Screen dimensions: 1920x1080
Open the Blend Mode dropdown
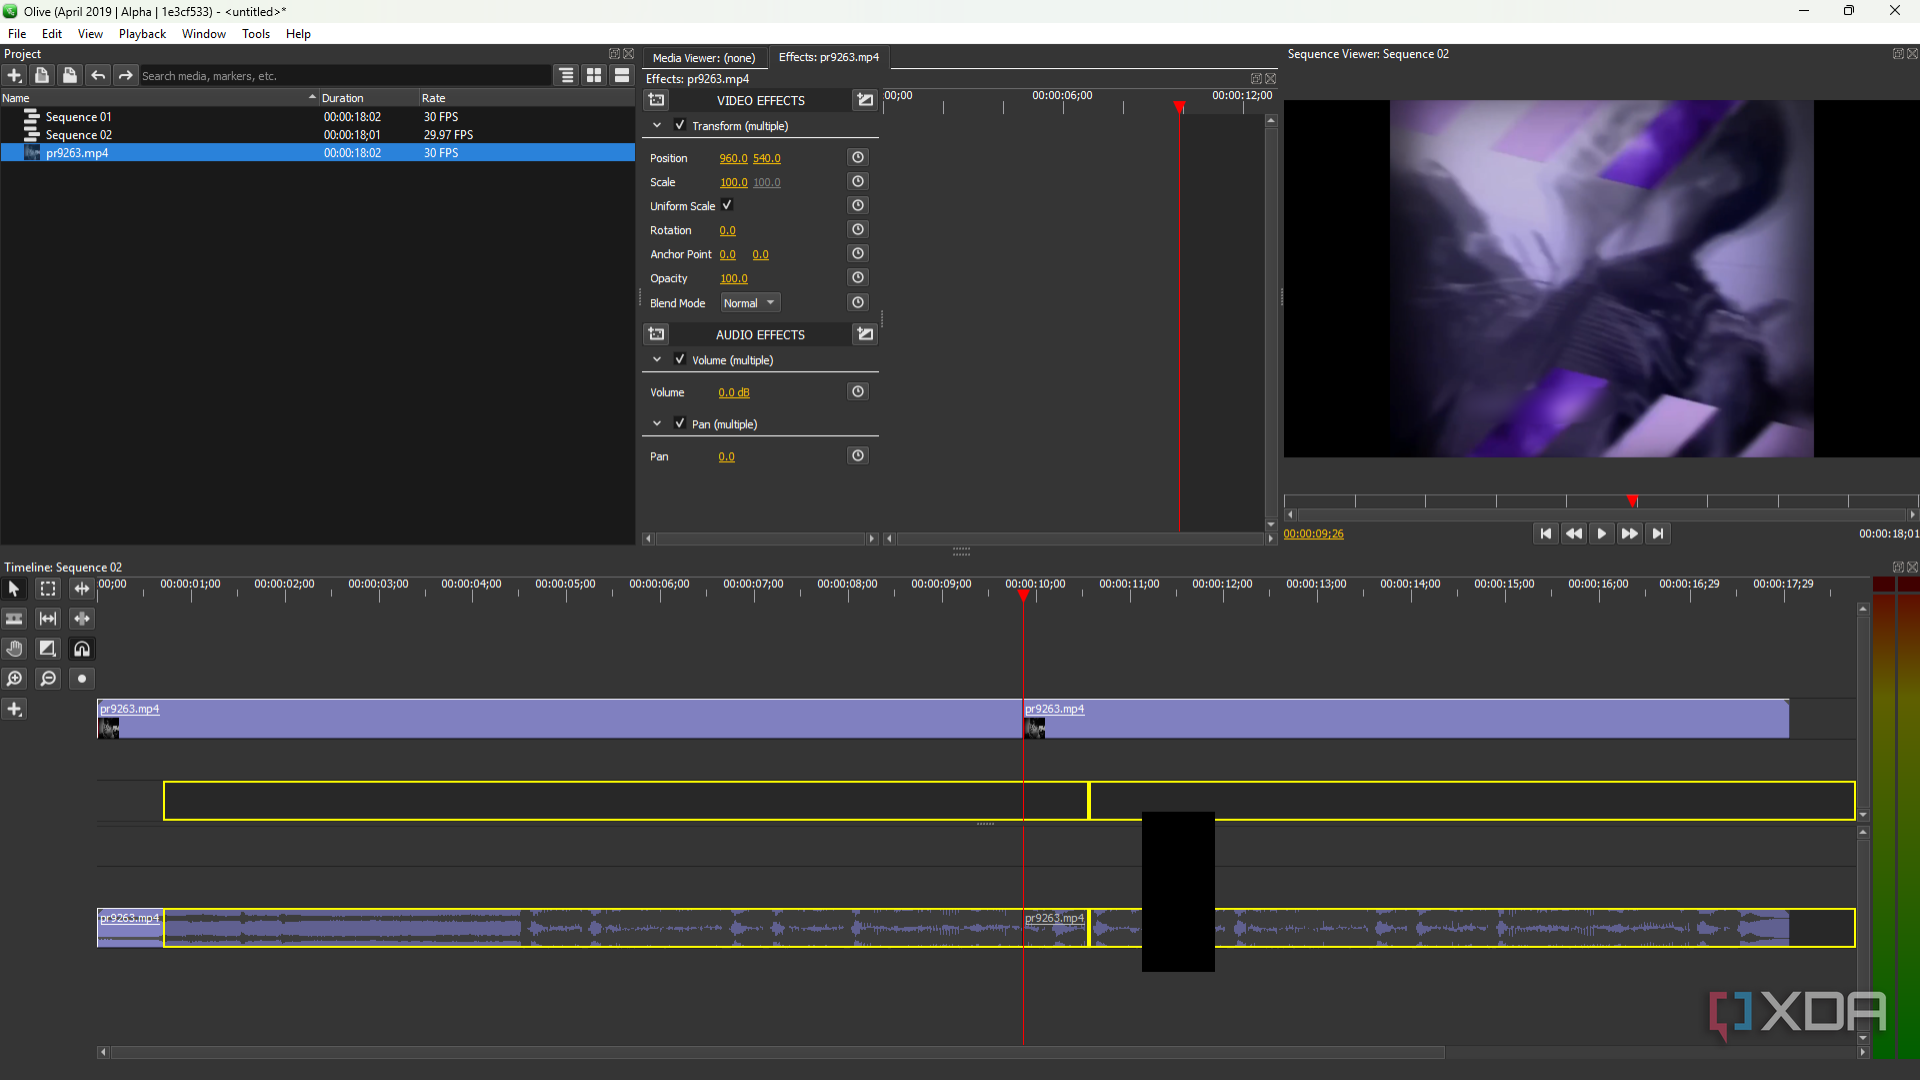tap(750, 303)
